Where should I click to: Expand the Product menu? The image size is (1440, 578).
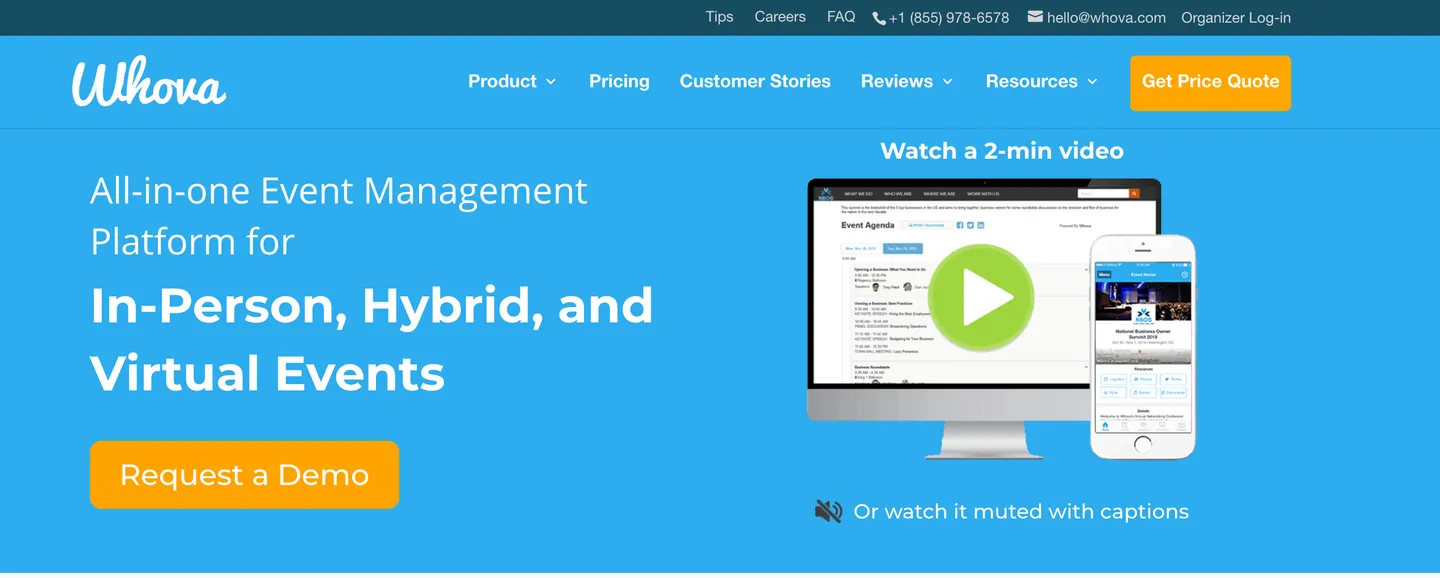pos(512,81)
